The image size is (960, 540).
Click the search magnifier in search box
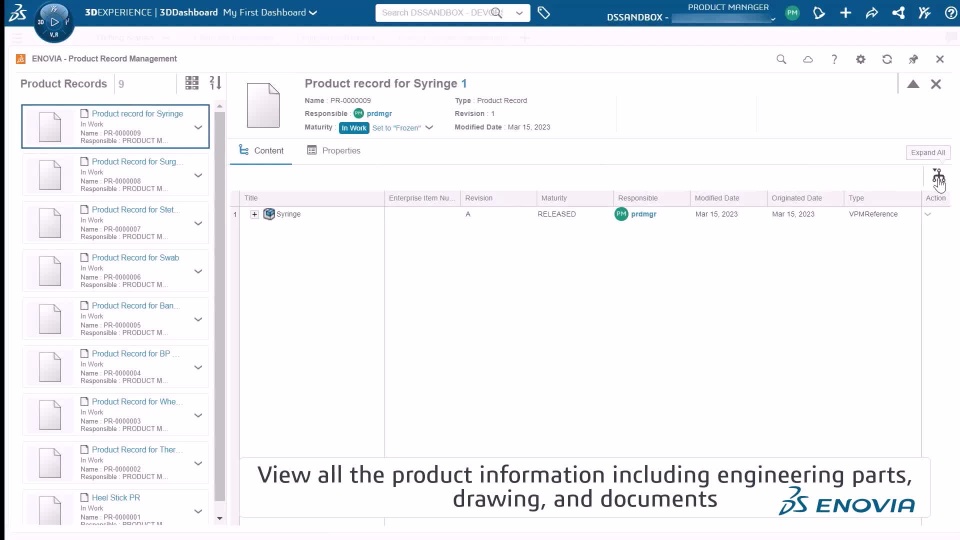pos(497,13)
